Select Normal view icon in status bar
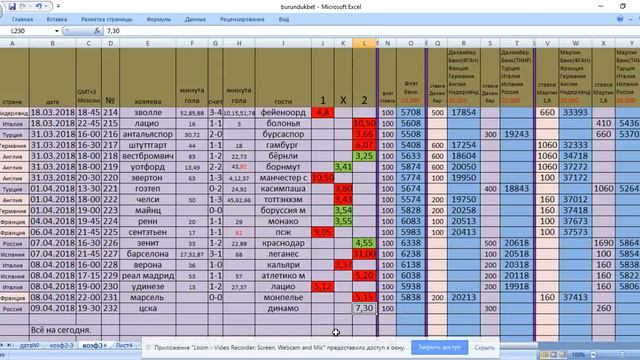The width and height of the screenshot is (640, 360). pos(544,355)
